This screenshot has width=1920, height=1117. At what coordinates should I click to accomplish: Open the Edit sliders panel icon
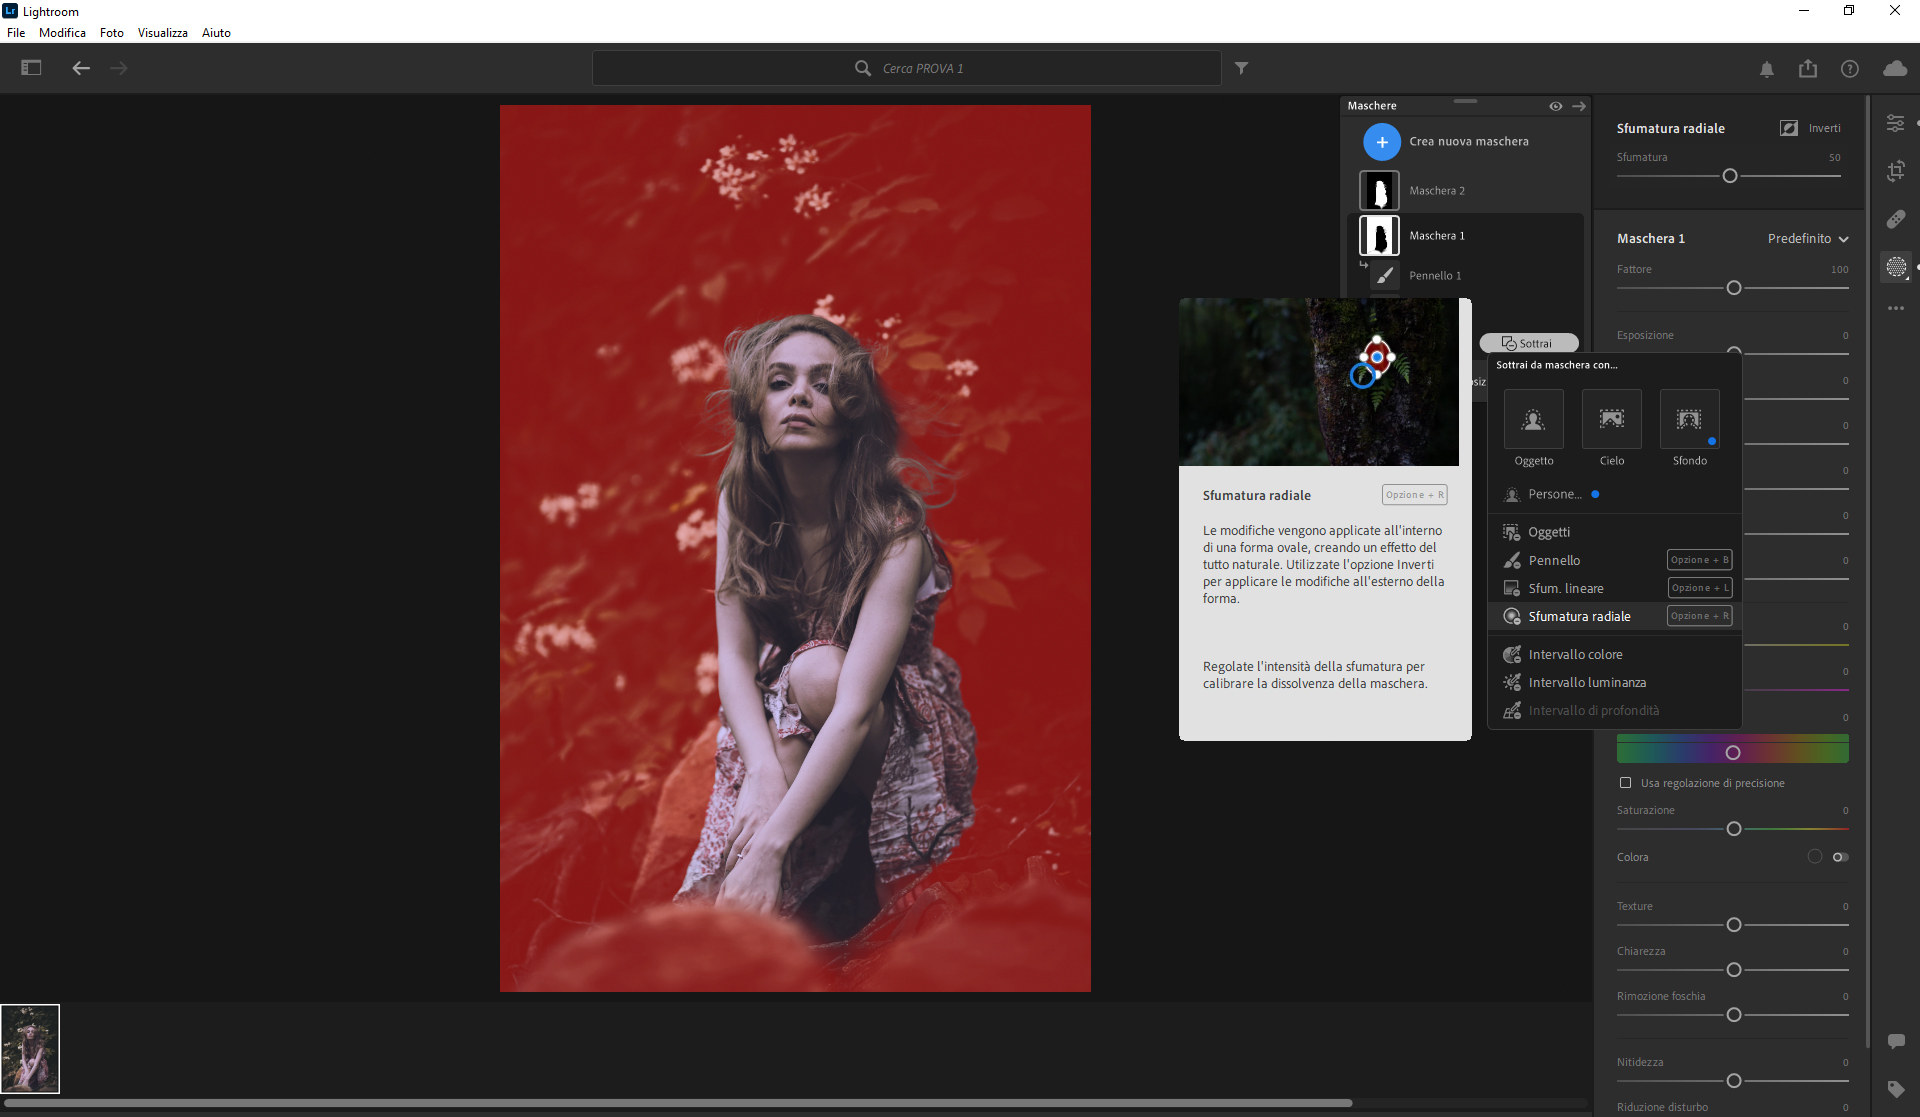[1896, 123]
